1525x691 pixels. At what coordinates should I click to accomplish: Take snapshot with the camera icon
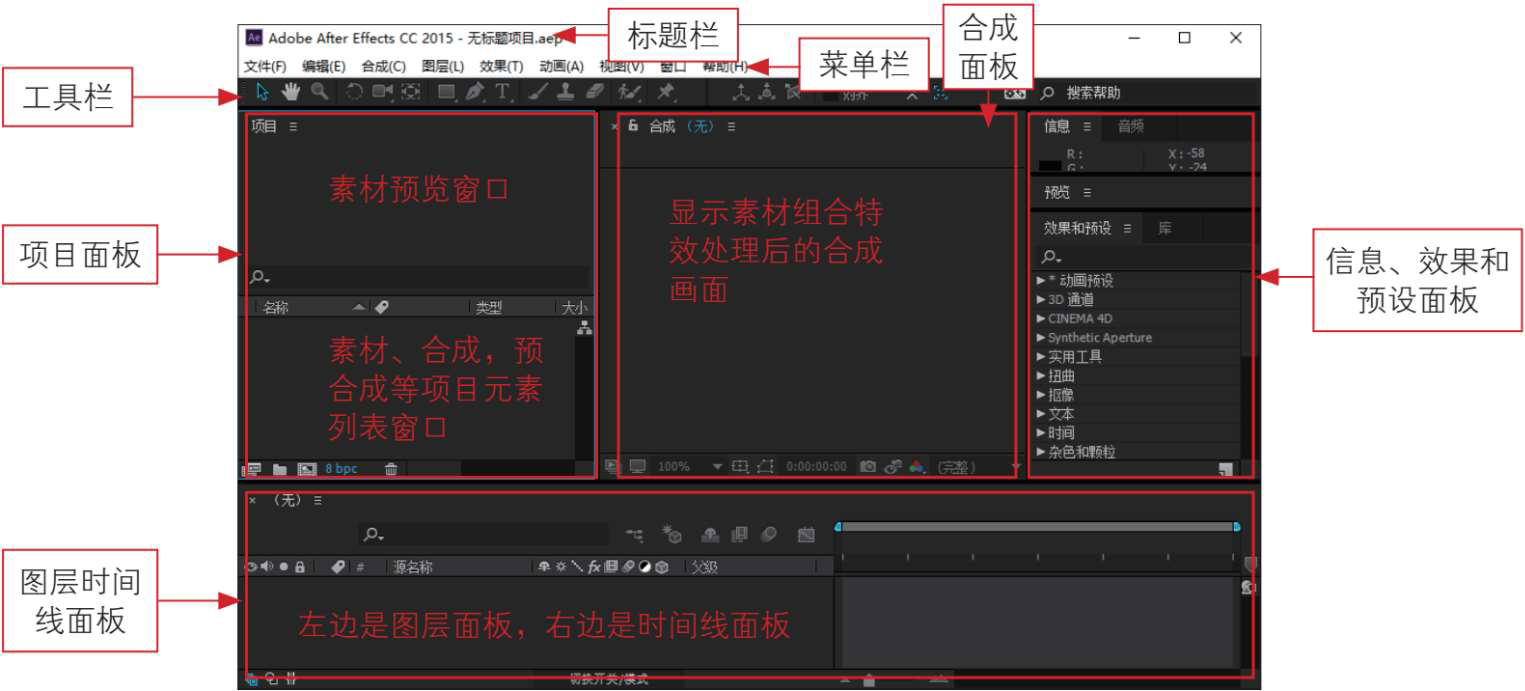(868, 467)
